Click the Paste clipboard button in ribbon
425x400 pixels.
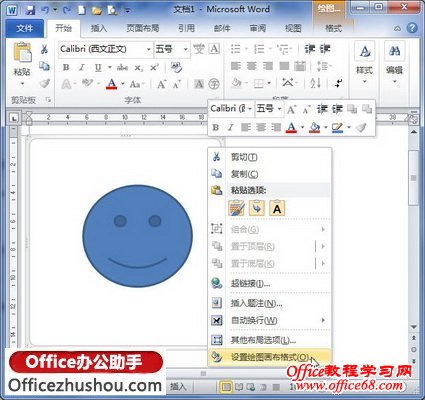pyautogui.click(x=22, y=53)
